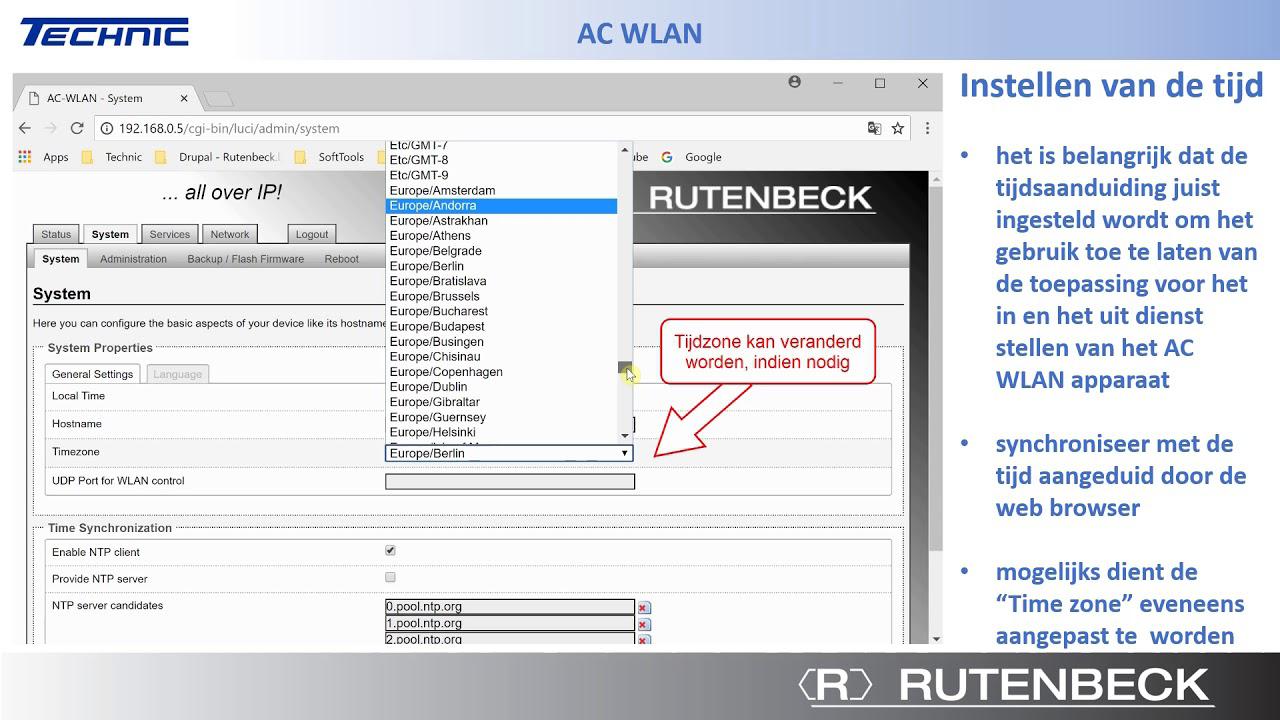Open the Technic bookmark folder
1280x720 pixels.
click(x=112, y=157)
